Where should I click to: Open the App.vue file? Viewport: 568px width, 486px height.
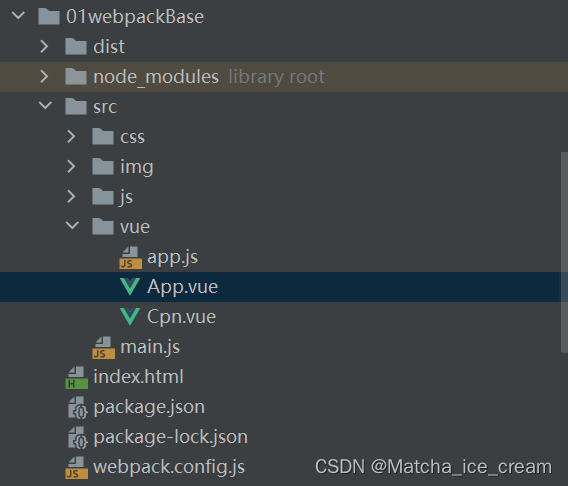183,287
